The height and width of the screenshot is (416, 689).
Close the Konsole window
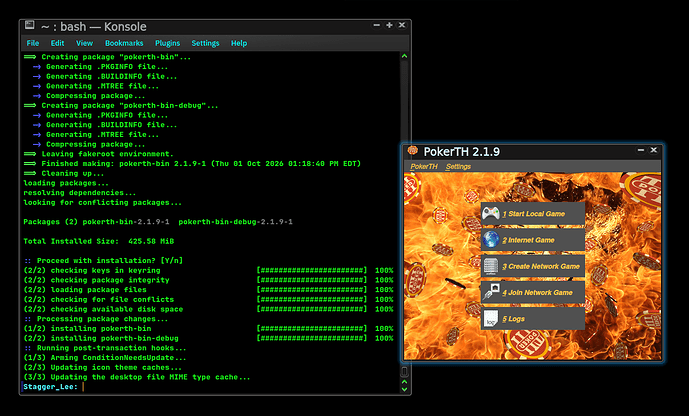[x=402, y=25]
